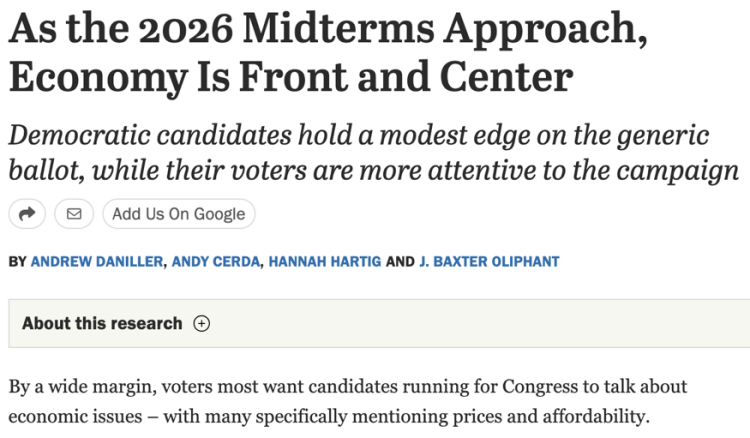Click the word Midterms in the headline
750x438 pixels.
click(x=339, y=29)
